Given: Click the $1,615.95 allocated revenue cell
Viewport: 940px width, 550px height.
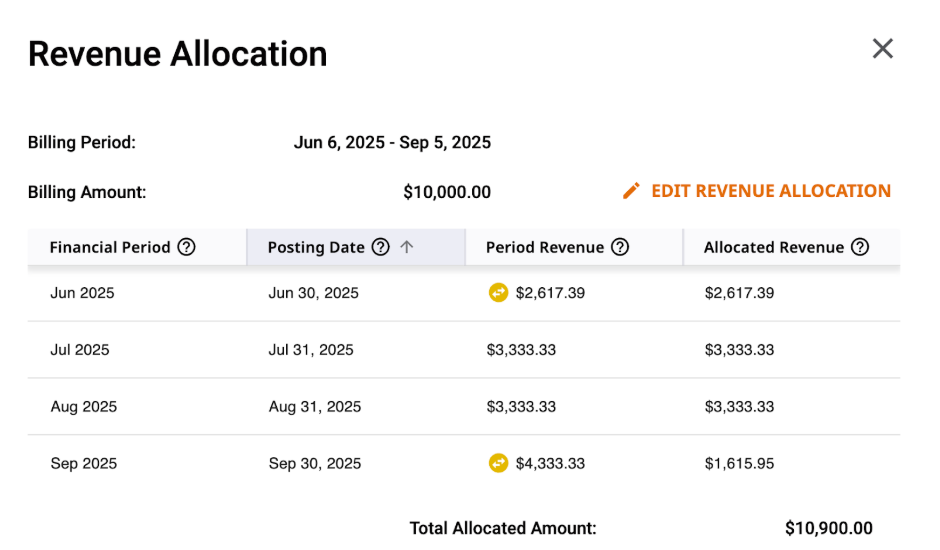Looking at the screenshot, I should (739, 463).
